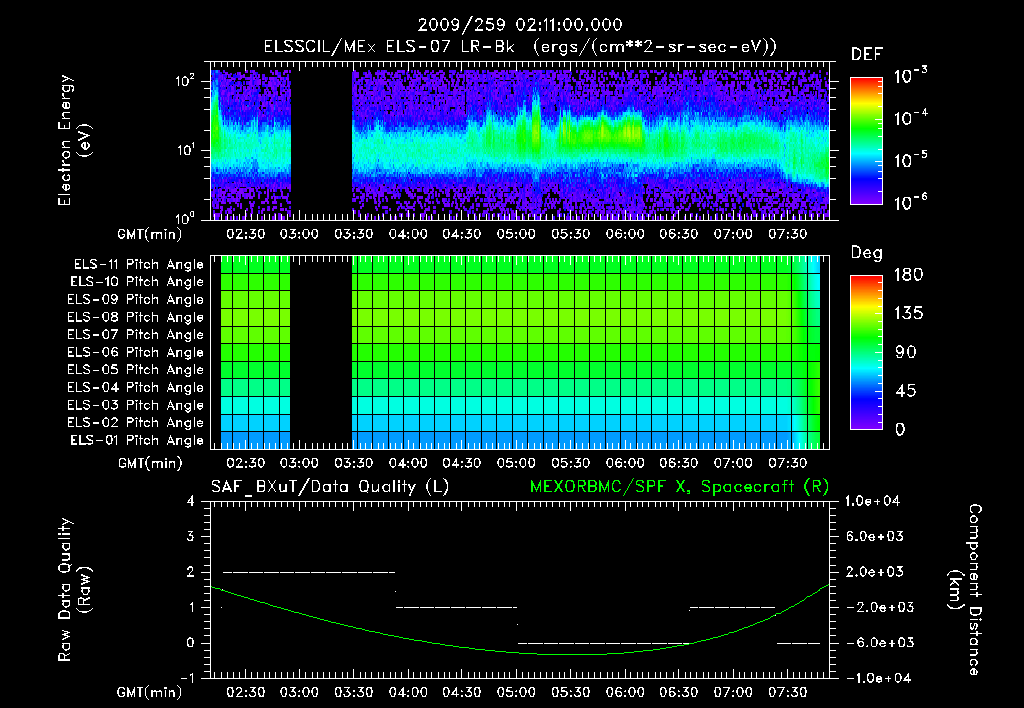The height and width of the screenshot is (708, 1024).
Task: Select the ELS-11 Pitch Angle row label
Action: coord(138,265)
